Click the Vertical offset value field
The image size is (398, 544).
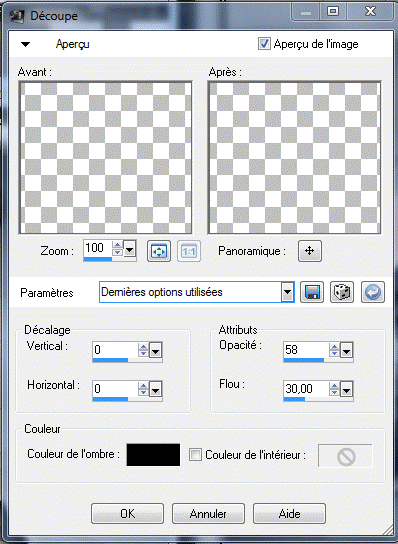pos(115,350)
